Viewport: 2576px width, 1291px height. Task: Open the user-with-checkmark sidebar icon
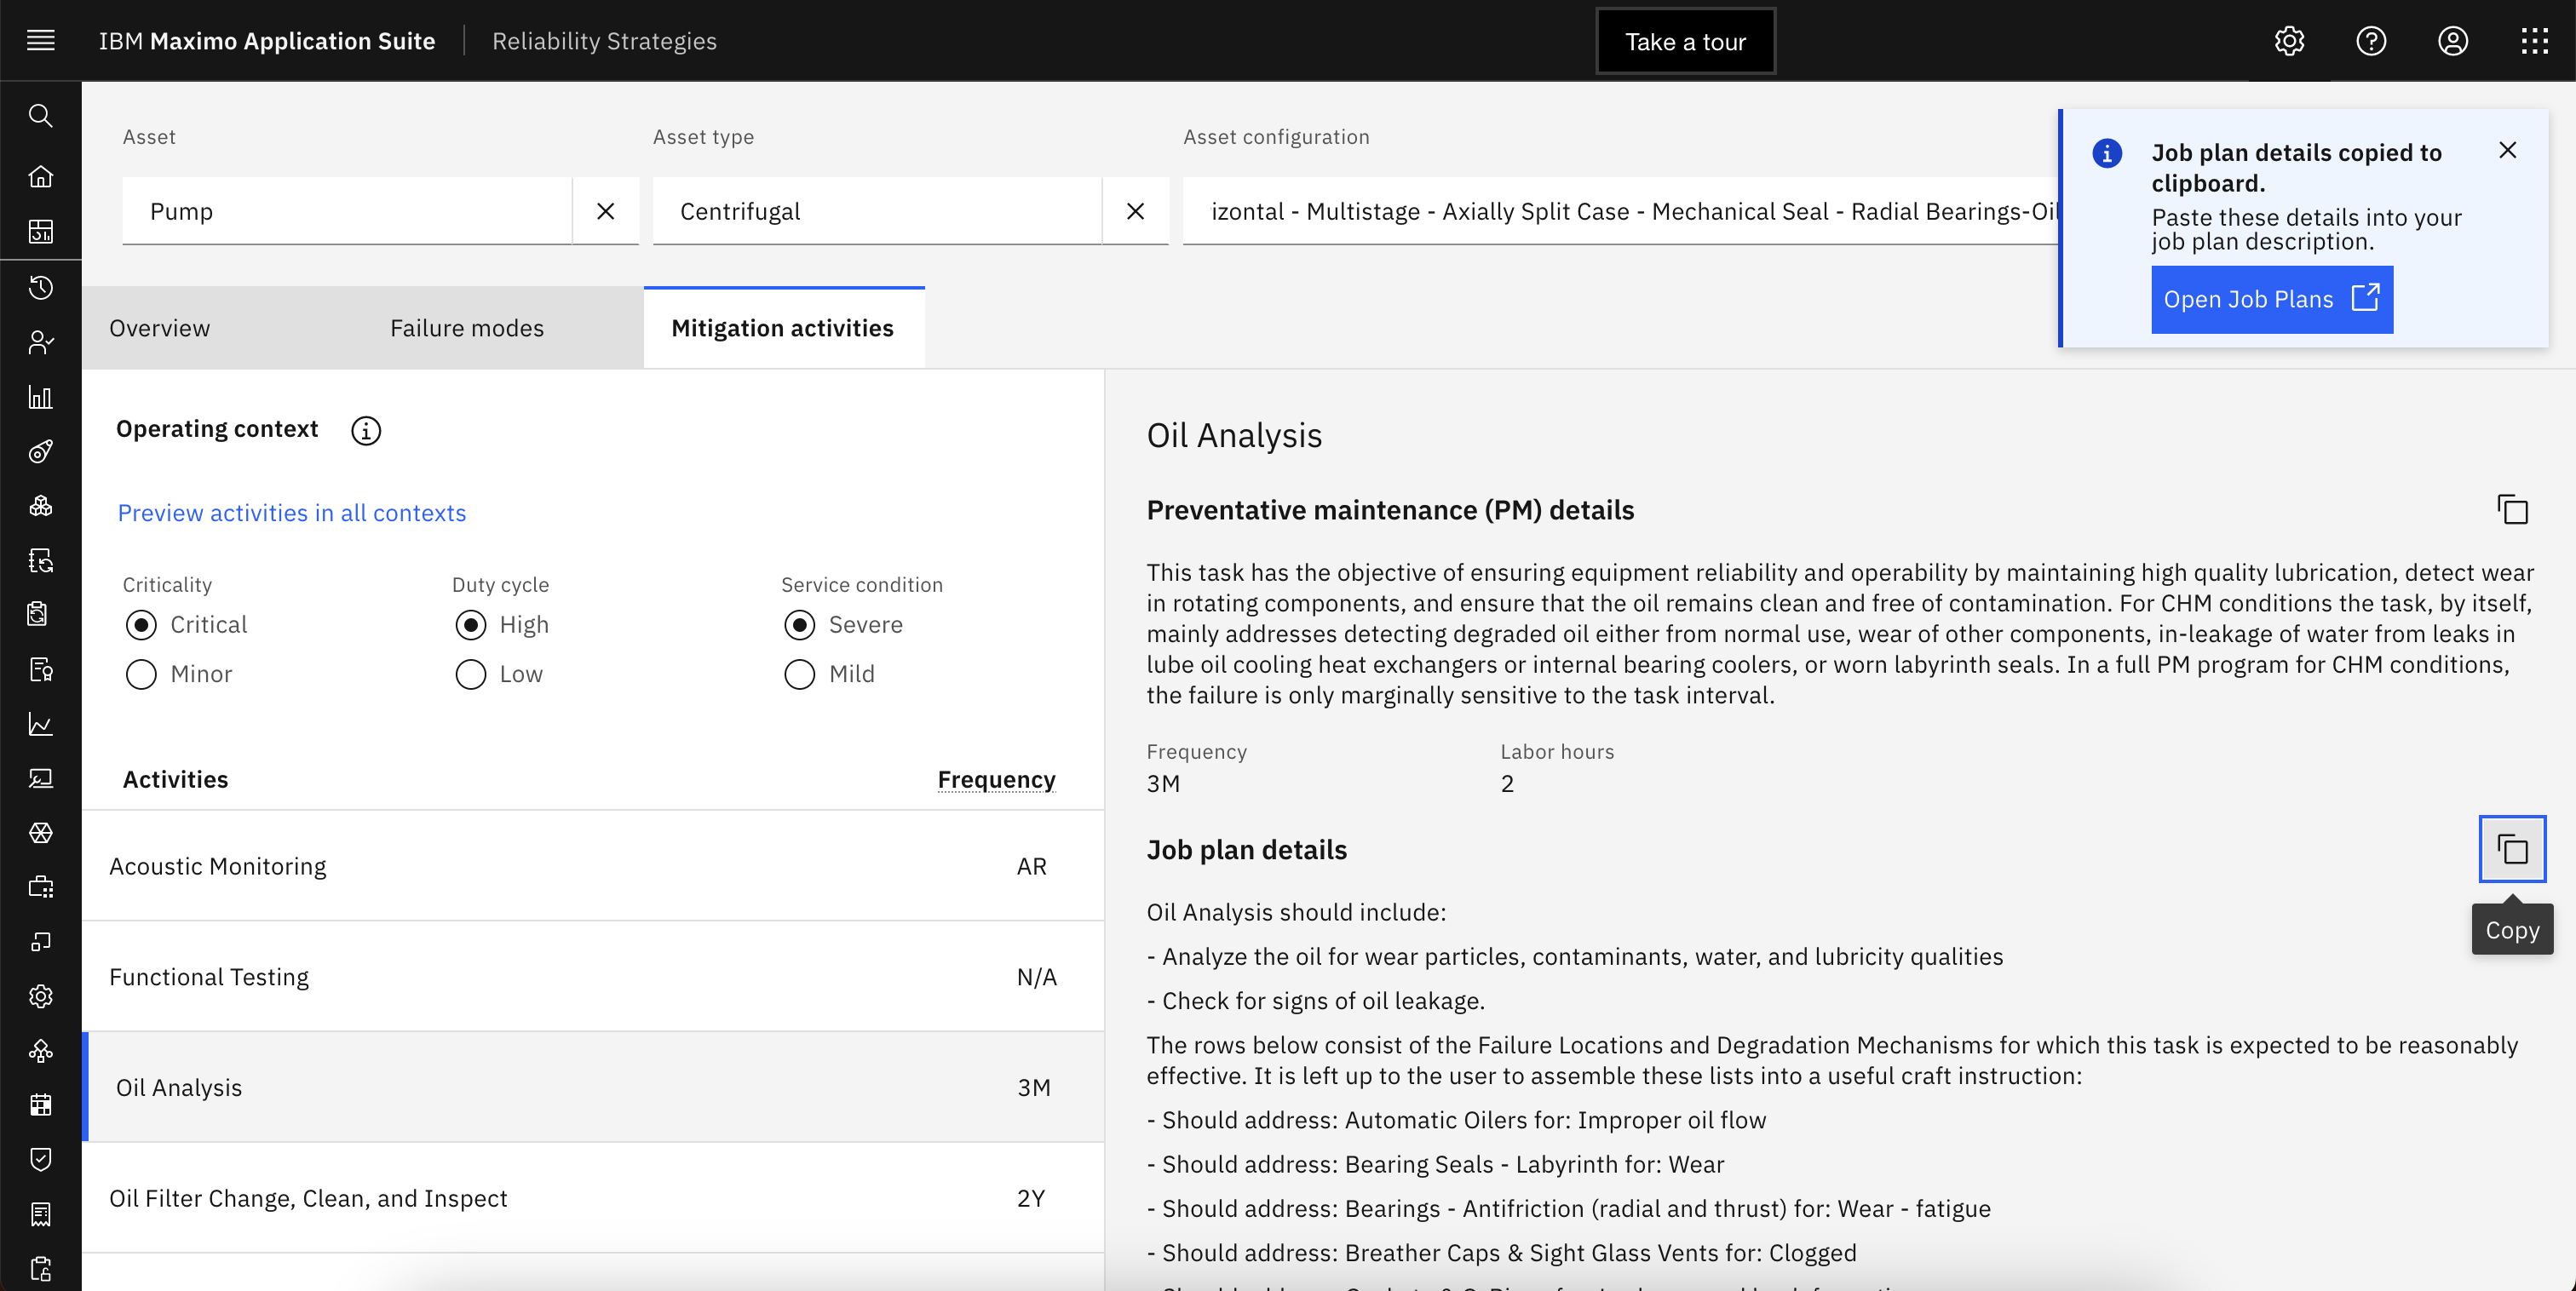pos(40,343)
